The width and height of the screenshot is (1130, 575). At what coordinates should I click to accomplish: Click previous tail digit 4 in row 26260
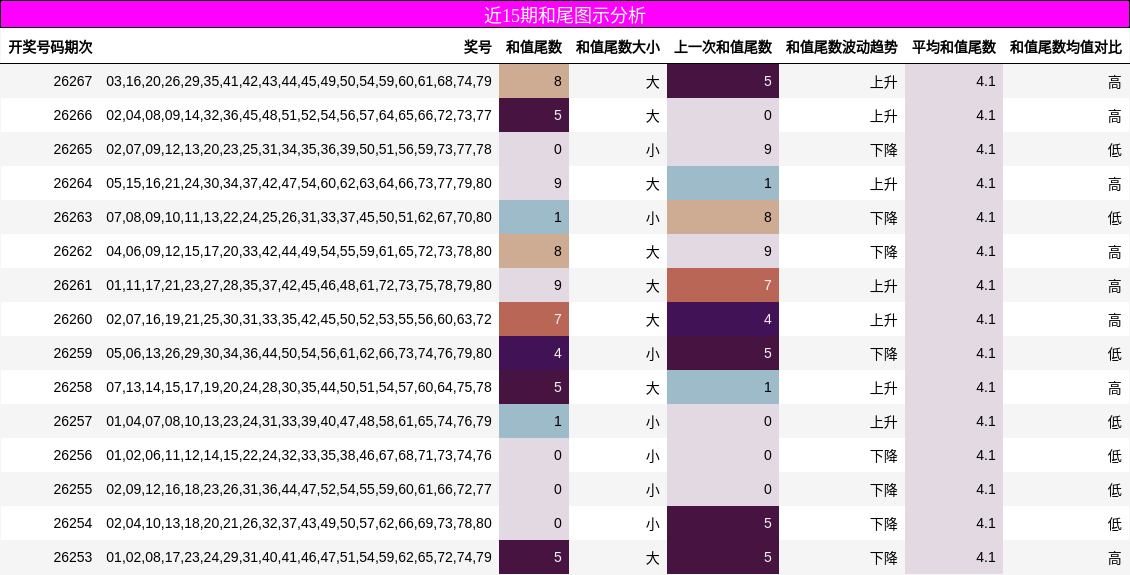pos(723,319)
